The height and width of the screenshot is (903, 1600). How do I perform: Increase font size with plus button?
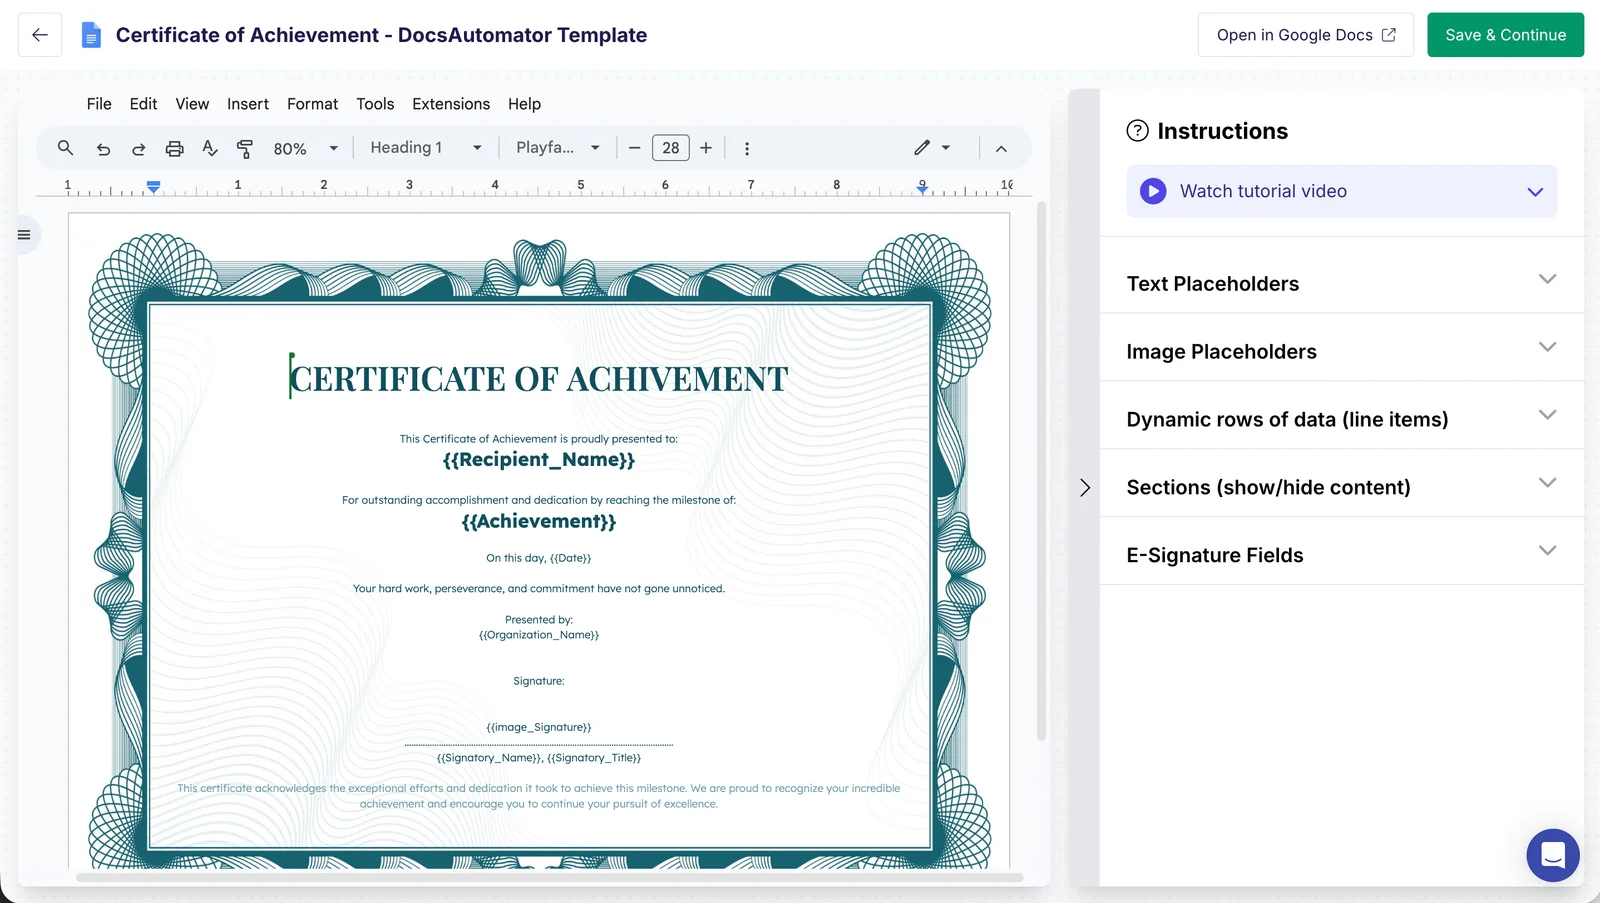tap(706, 148)
